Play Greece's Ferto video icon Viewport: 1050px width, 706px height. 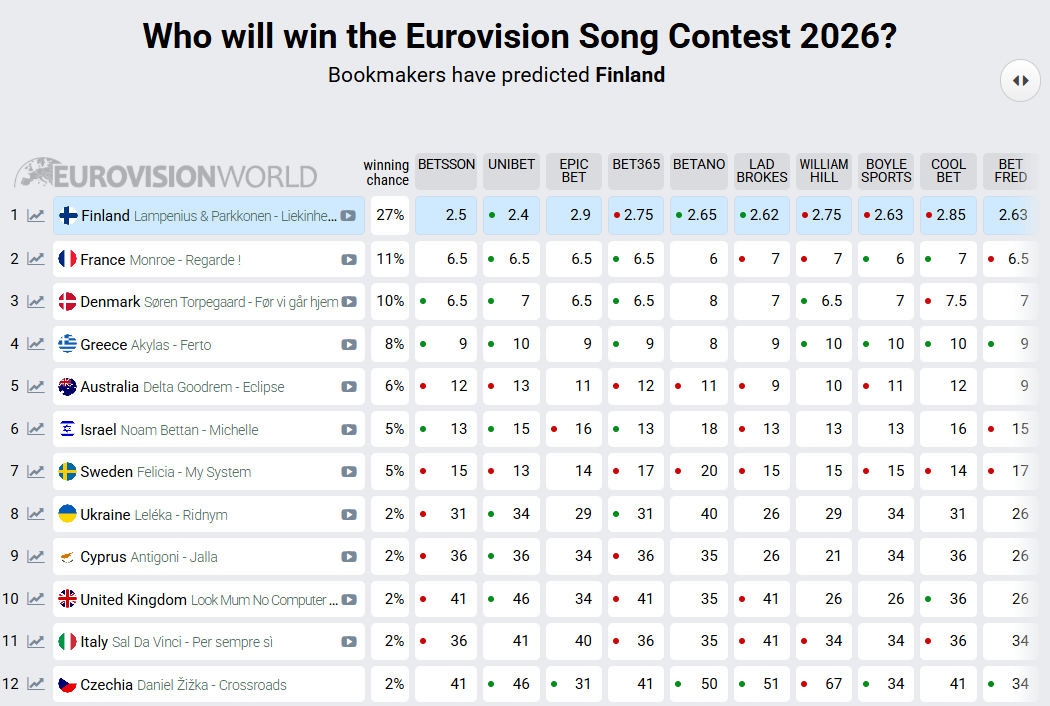(348, 345)
